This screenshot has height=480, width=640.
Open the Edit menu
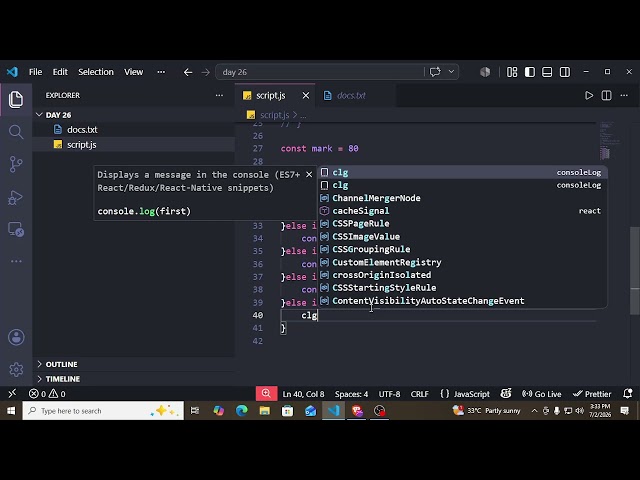(60, 72)
